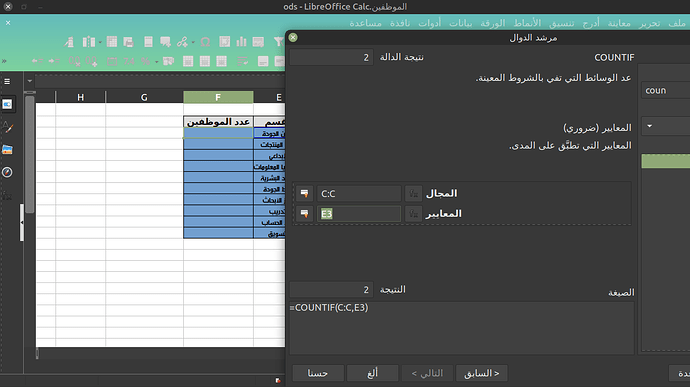Select column header G
The width and height of the screenshot is (690, 387).
(x=144, y=97)
